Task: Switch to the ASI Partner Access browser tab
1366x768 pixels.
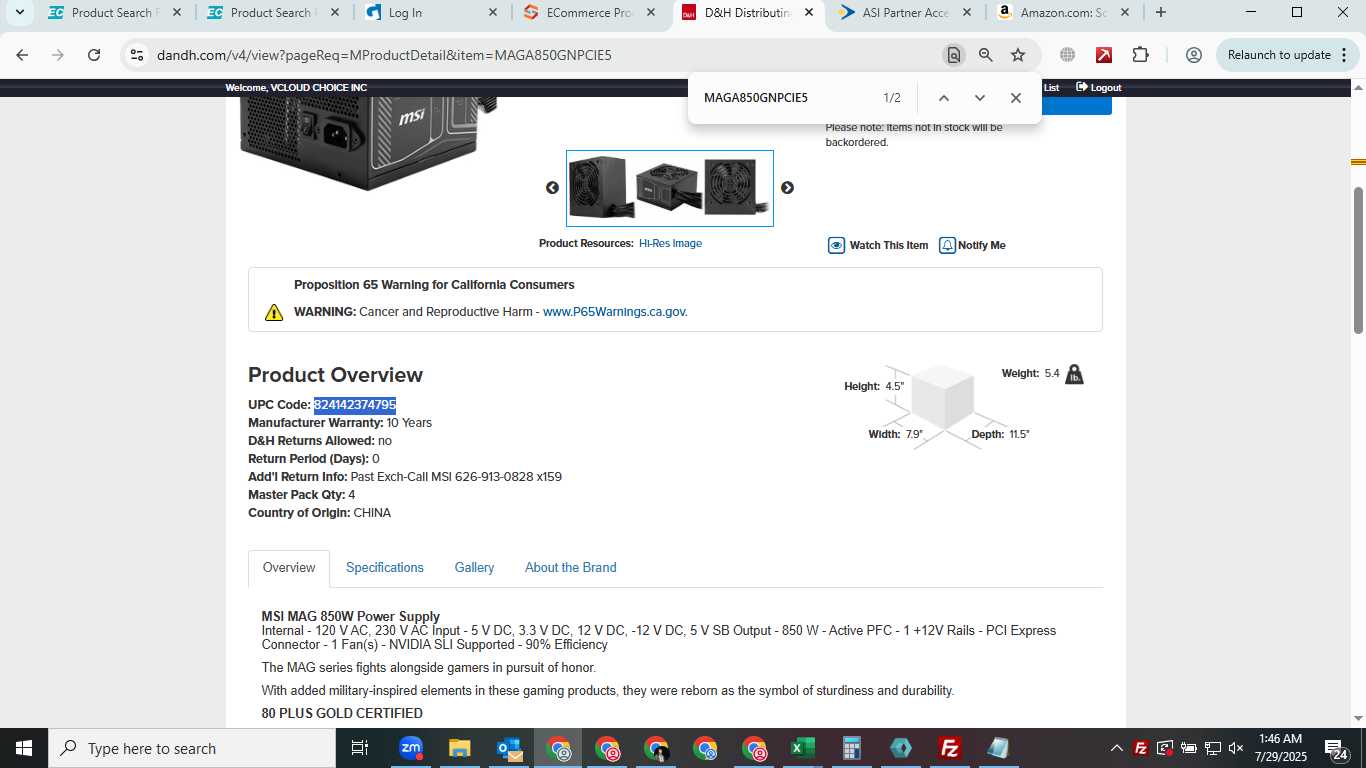Action: pos(905,13)
